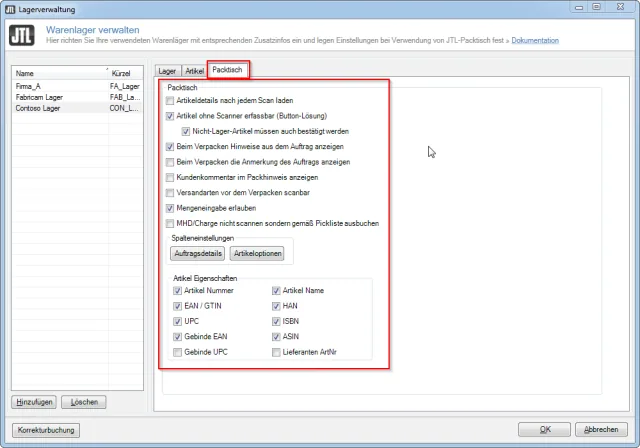The height and width of the screenshot is (448, 640).
Task: Toggle EAN / GTIN checkbox
Action: (x=177, y=306)
